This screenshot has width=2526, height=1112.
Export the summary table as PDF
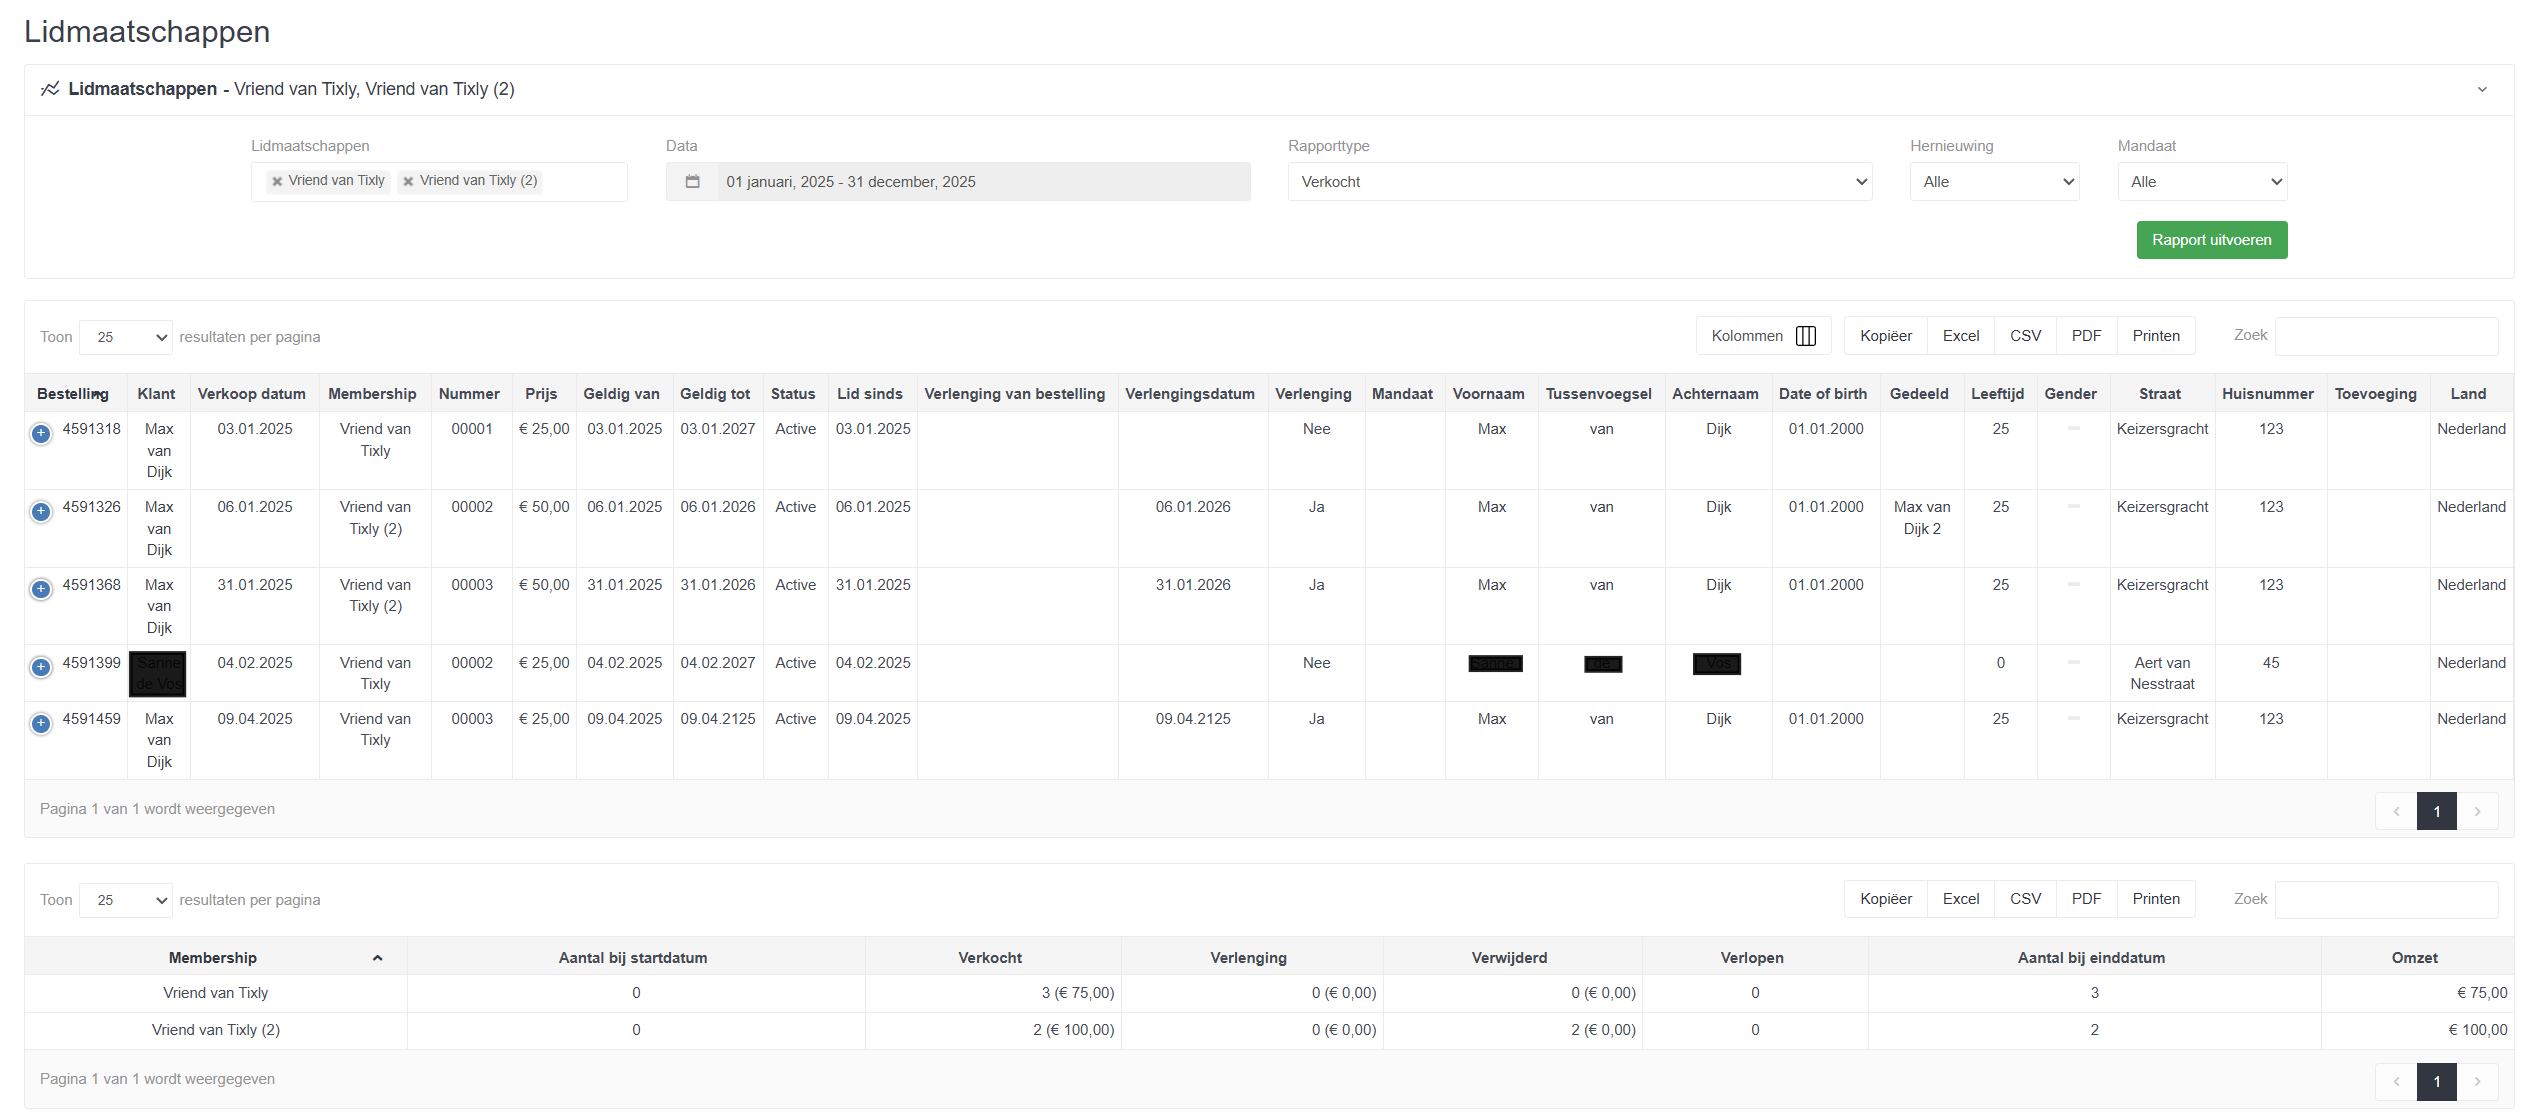[x=2086, y=899]
